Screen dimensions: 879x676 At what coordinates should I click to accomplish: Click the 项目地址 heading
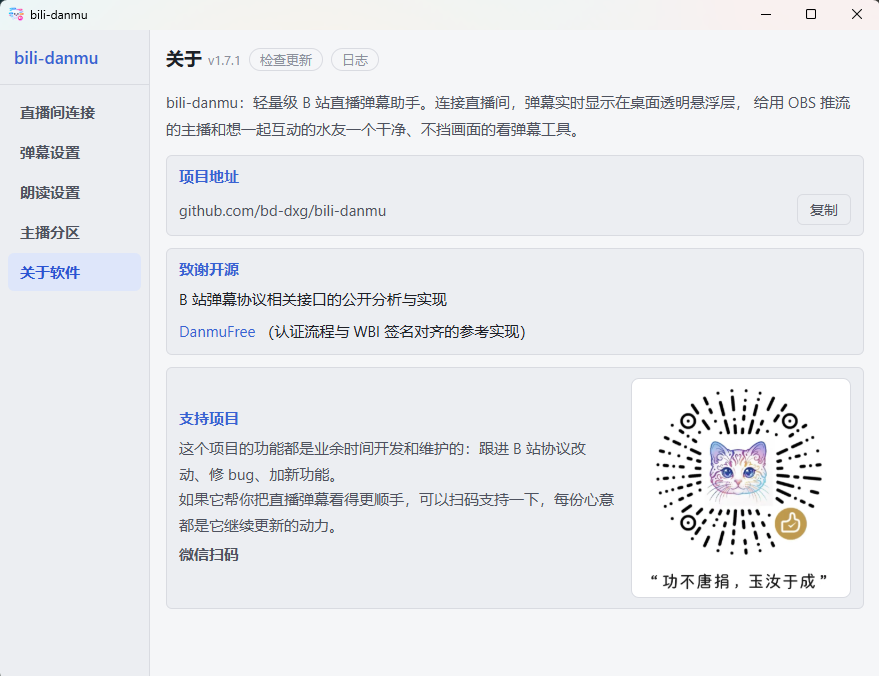(x=209, y=177)
